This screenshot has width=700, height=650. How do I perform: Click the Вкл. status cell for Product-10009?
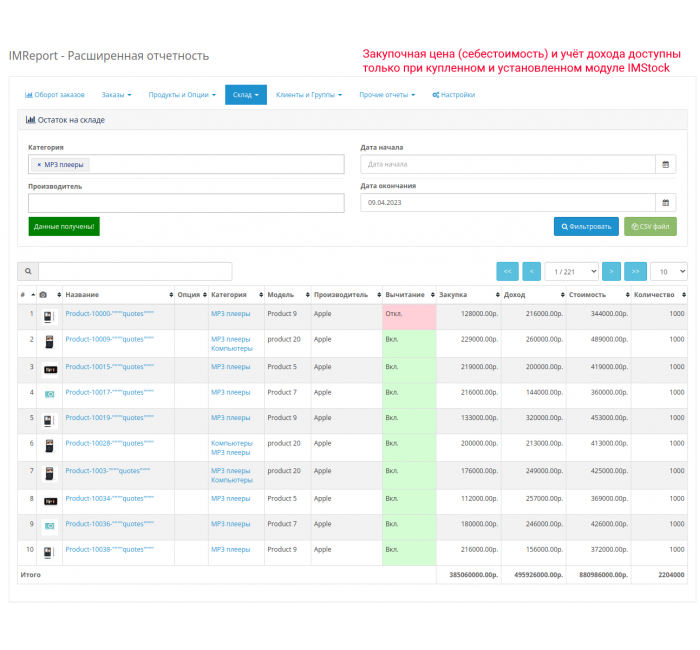click(x=409, y=343)
